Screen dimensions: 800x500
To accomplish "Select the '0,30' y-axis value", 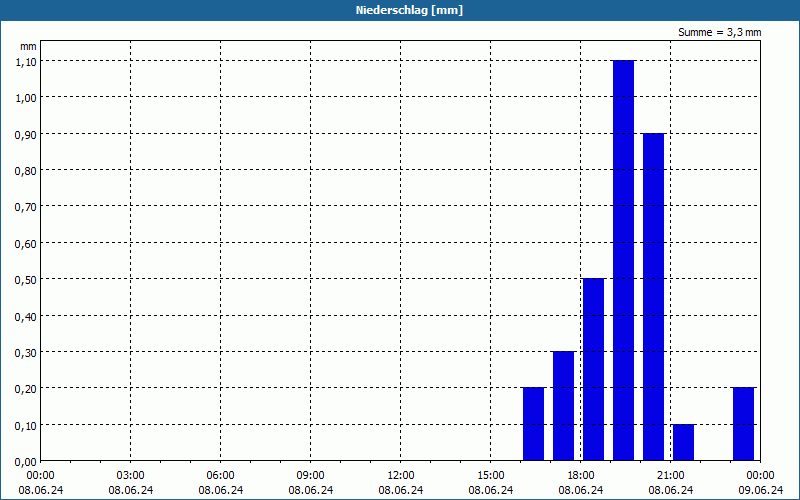I will [x=26, y=353].
